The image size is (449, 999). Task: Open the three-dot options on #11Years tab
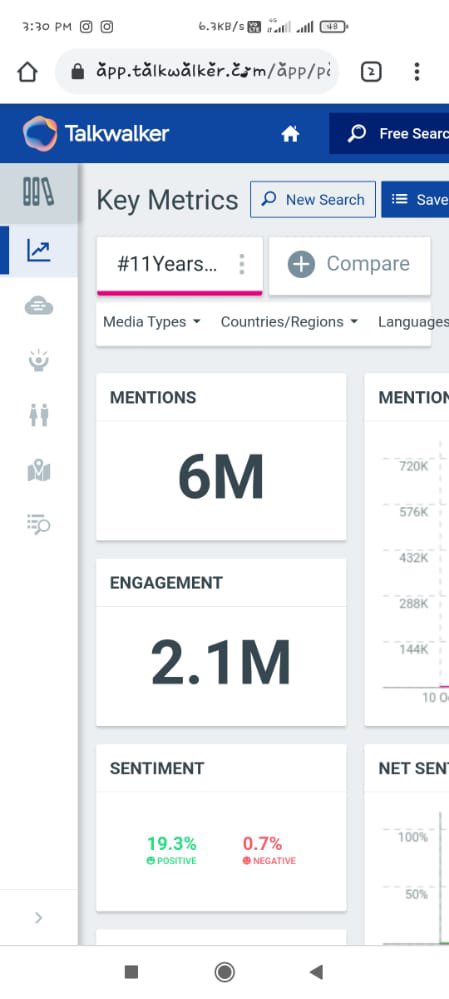point(241,264)
